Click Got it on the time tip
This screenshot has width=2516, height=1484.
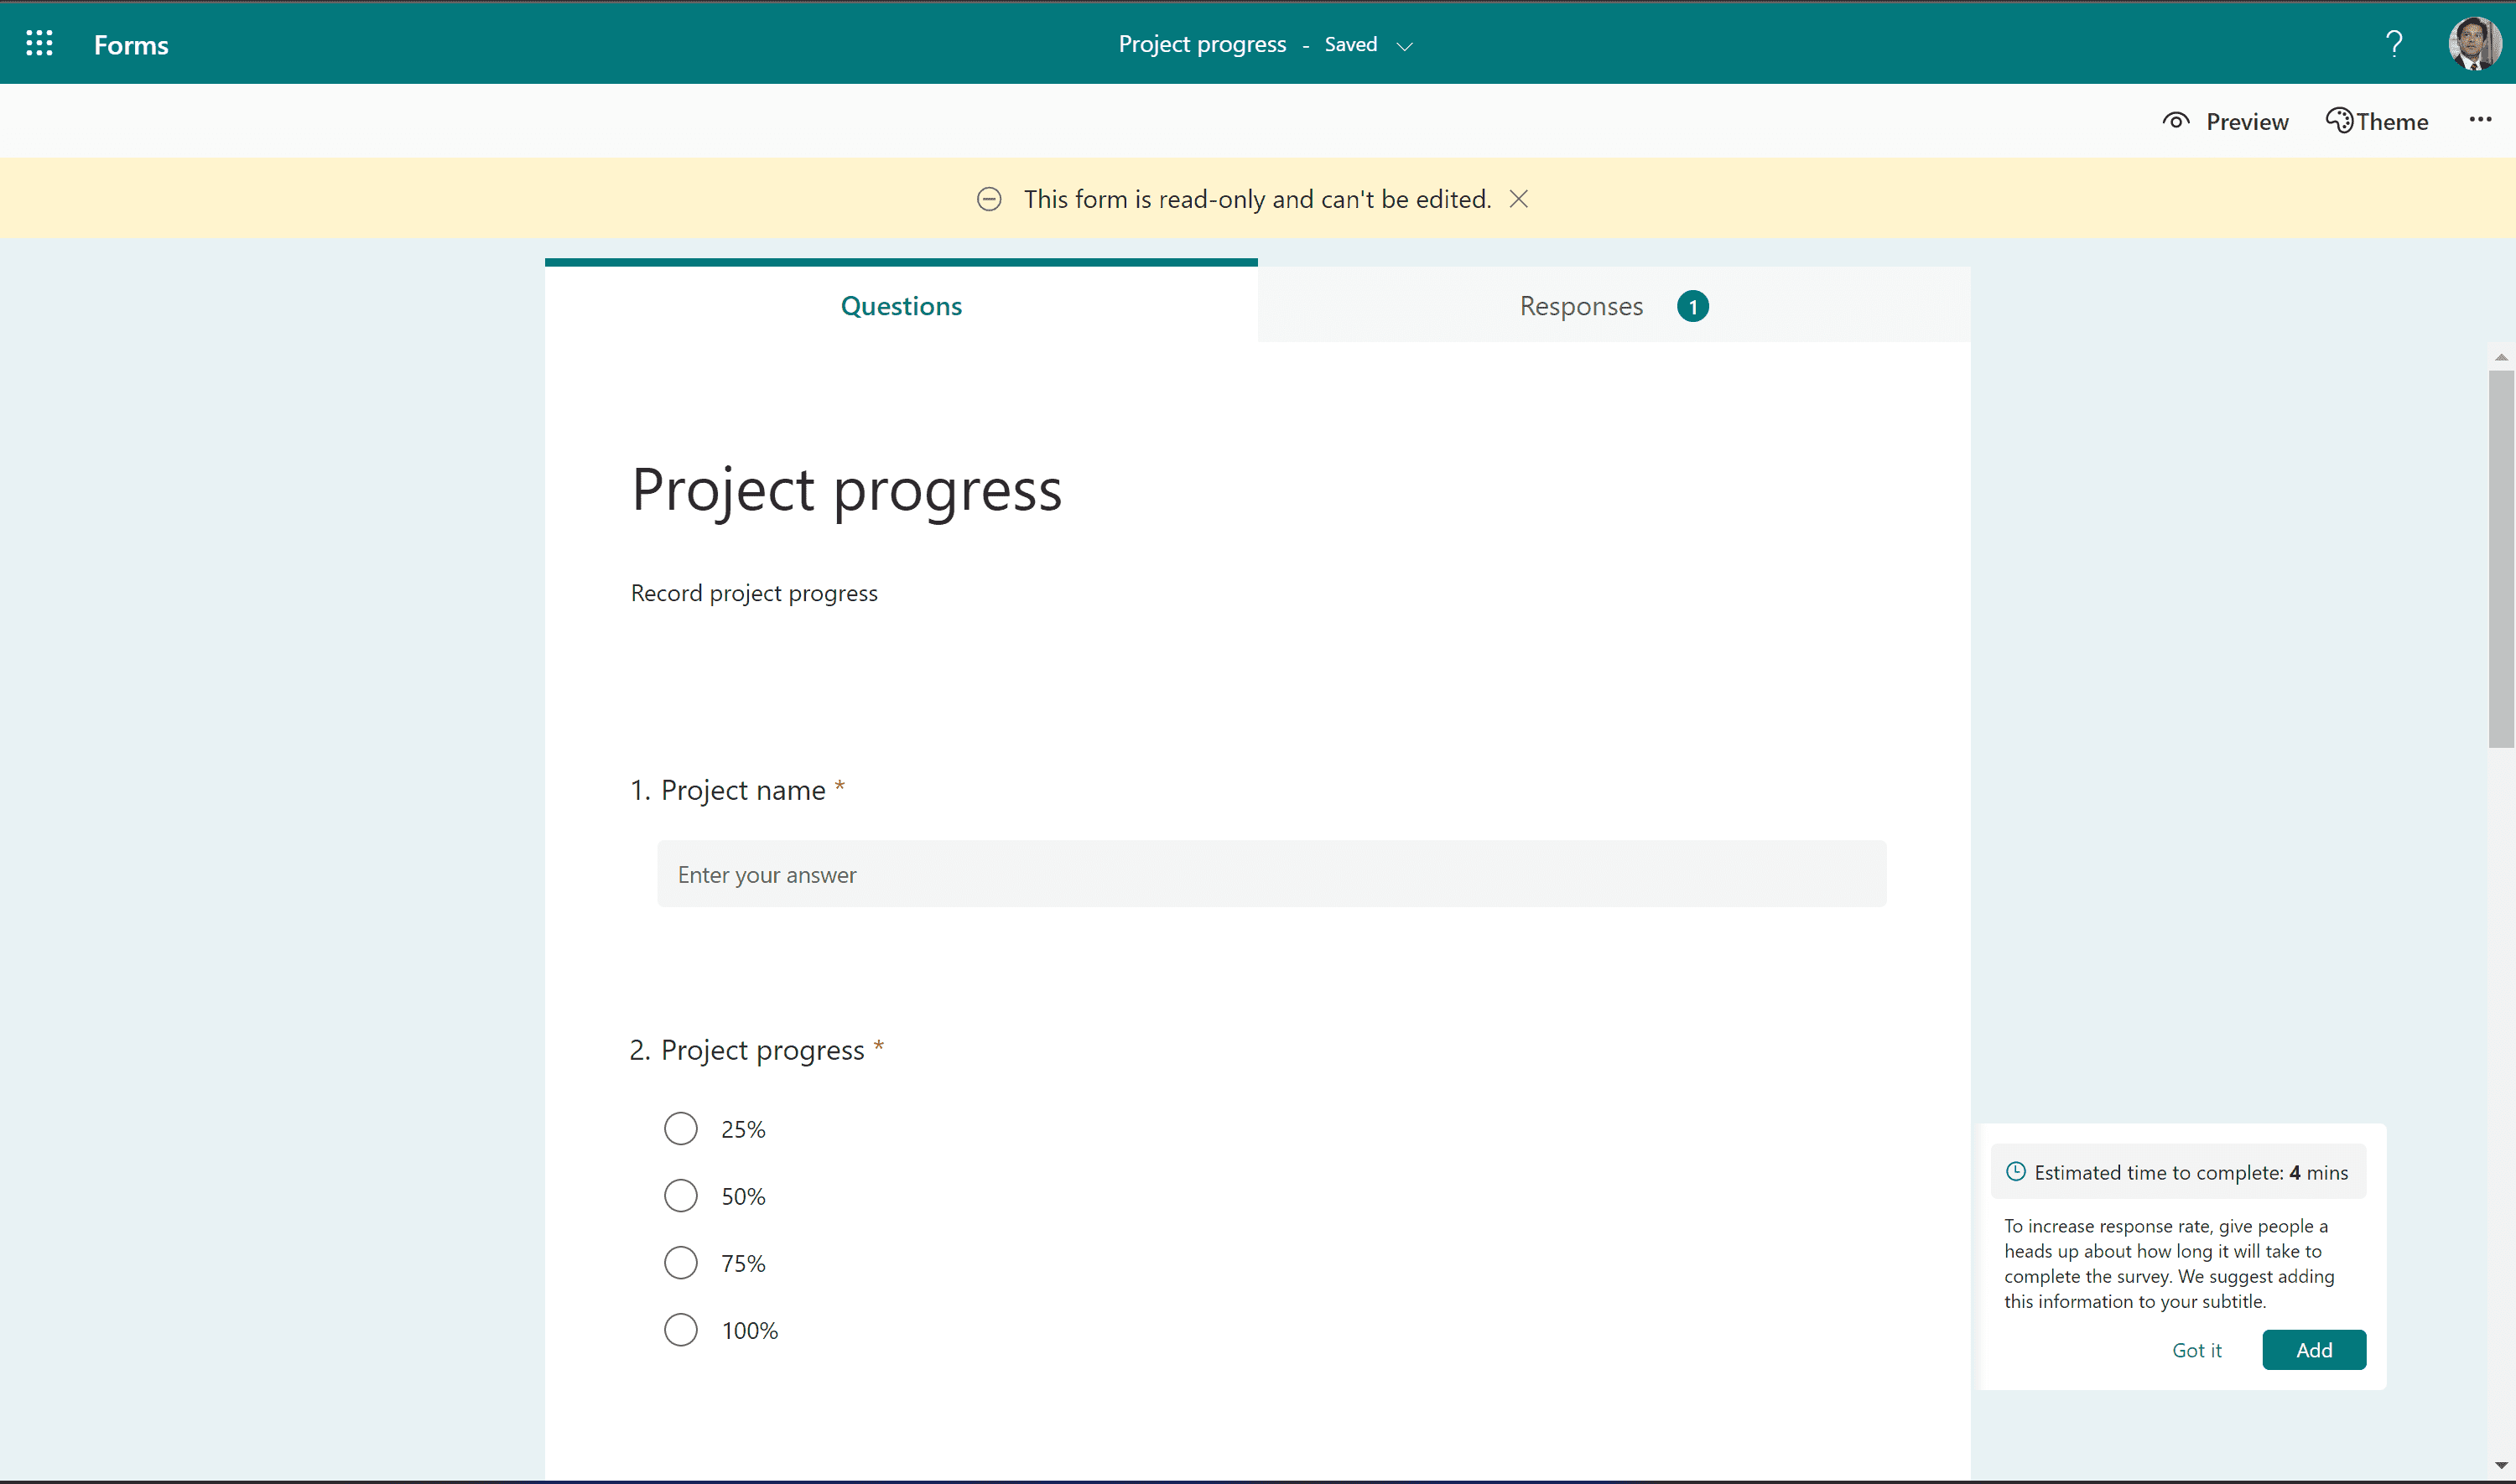2196,1350
